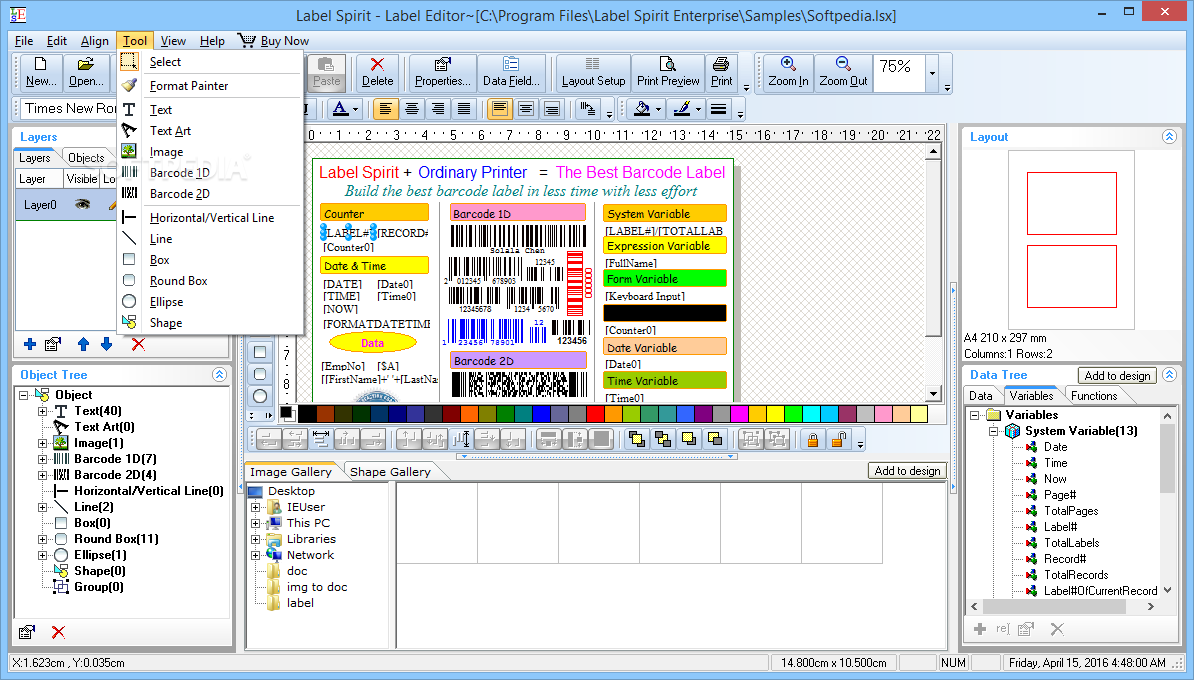
Task: Open the fill color dropdown arrow
Action: pyautogui.click(x=659, y=110)
